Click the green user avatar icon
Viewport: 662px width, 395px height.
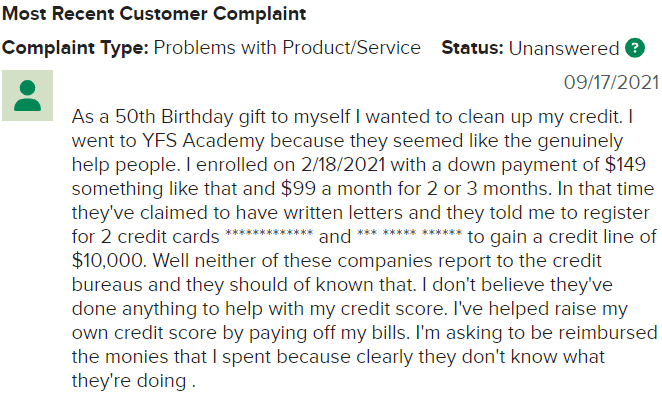click(x=27, y=95)
